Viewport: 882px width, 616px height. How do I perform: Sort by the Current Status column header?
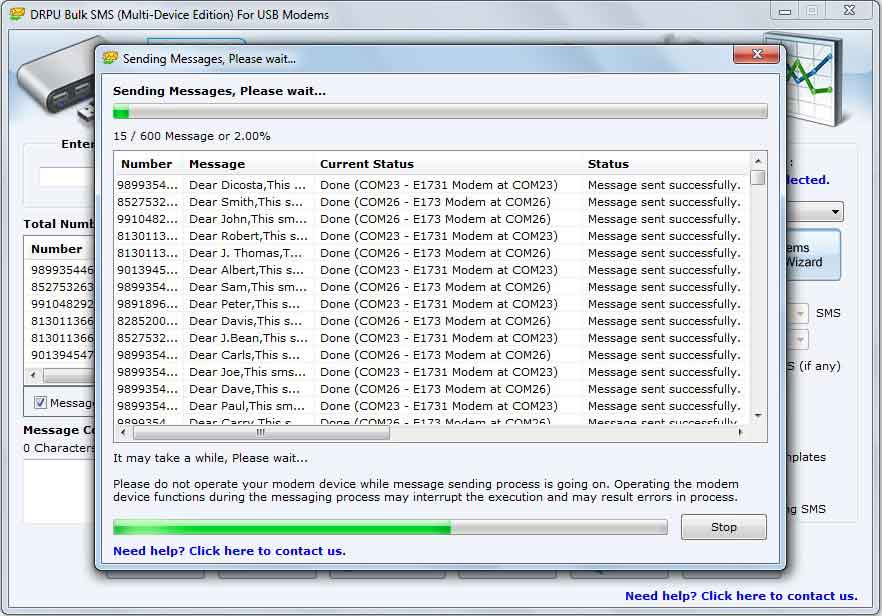367,164
